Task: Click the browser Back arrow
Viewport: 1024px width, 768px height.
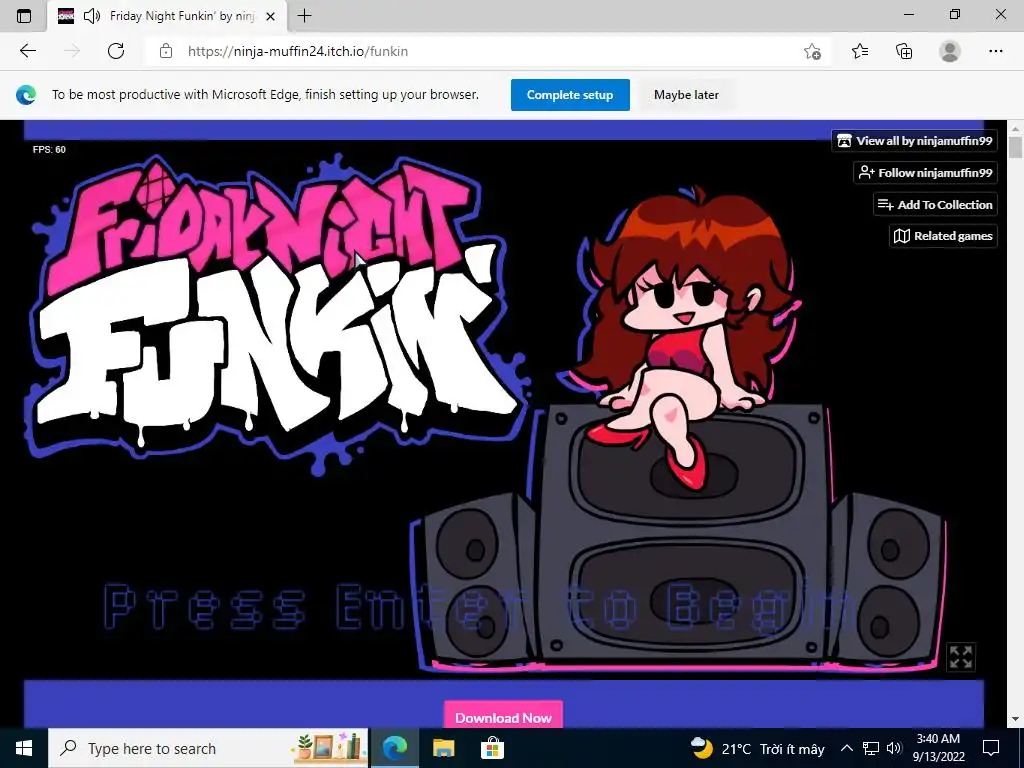Action: (27, 51)
